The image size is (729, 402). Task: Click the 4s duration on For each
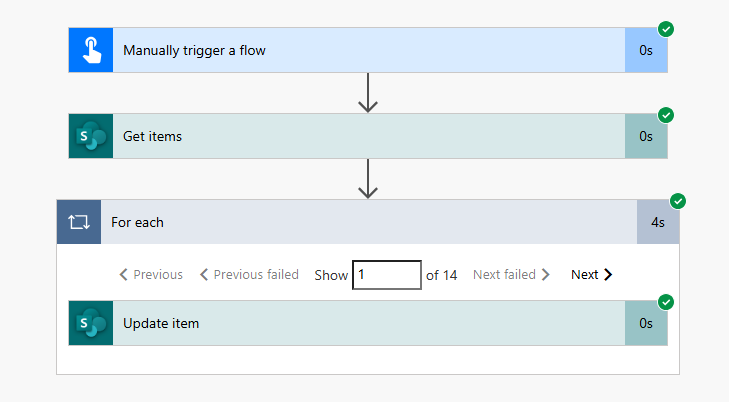658,222
